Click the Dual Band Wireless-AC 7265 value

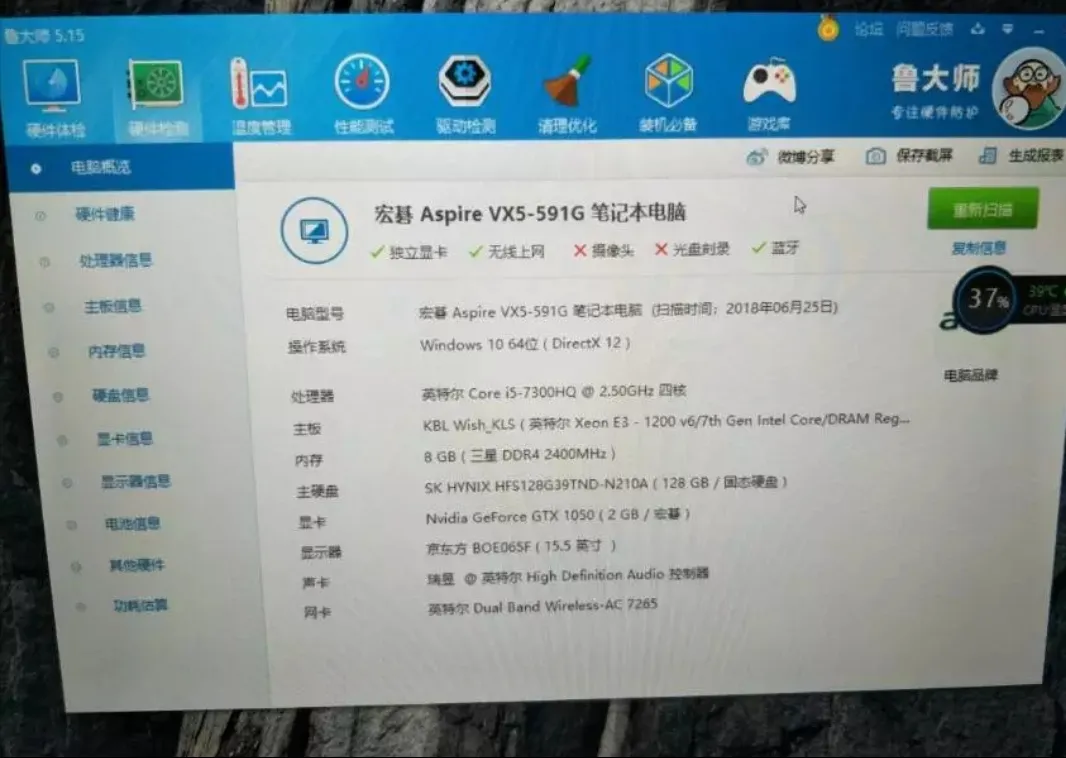tap(543, 606)
